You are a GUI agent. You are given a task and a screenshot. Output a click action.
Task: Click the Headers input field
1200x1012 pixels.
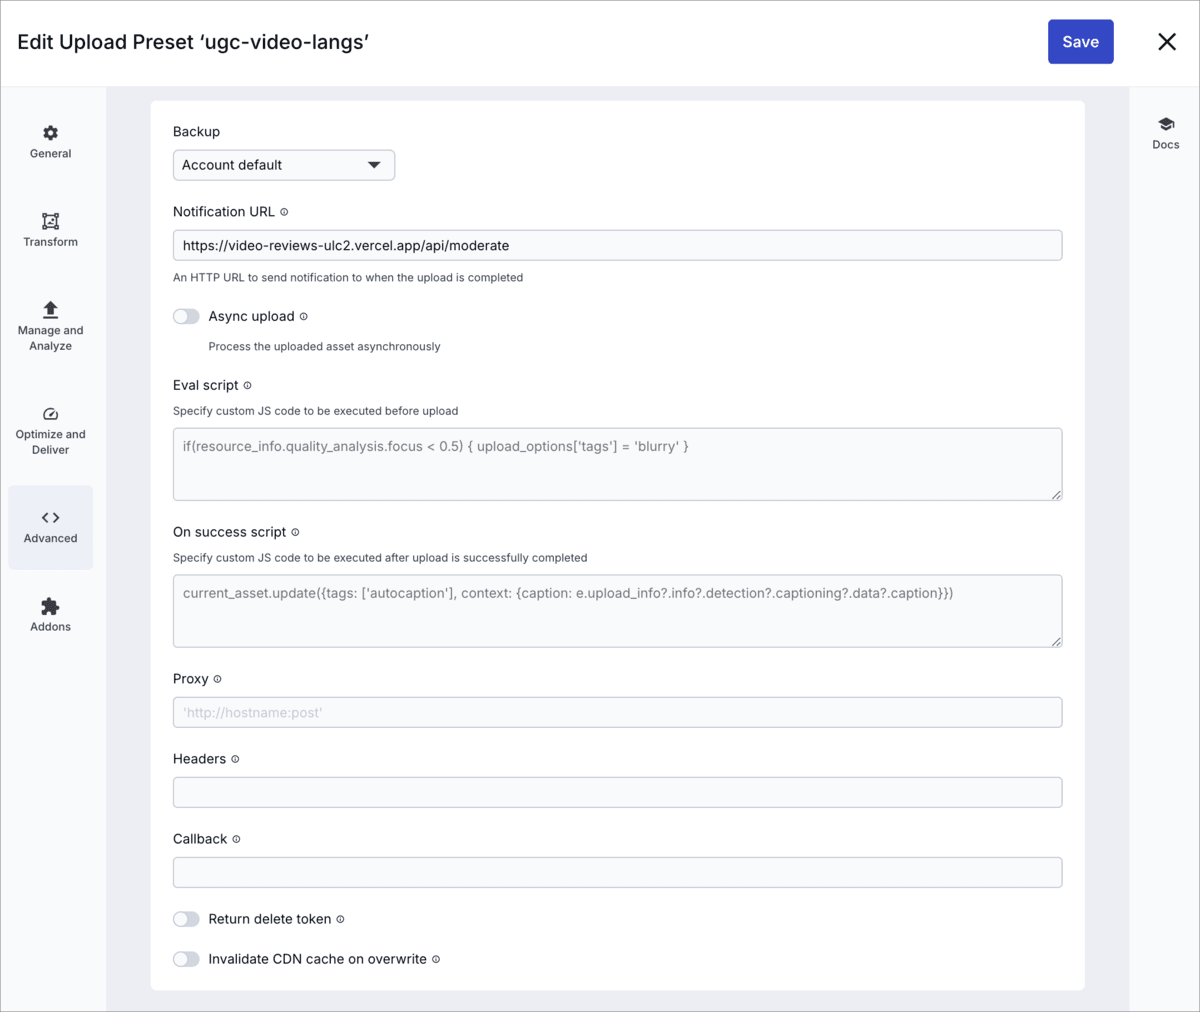617,792
